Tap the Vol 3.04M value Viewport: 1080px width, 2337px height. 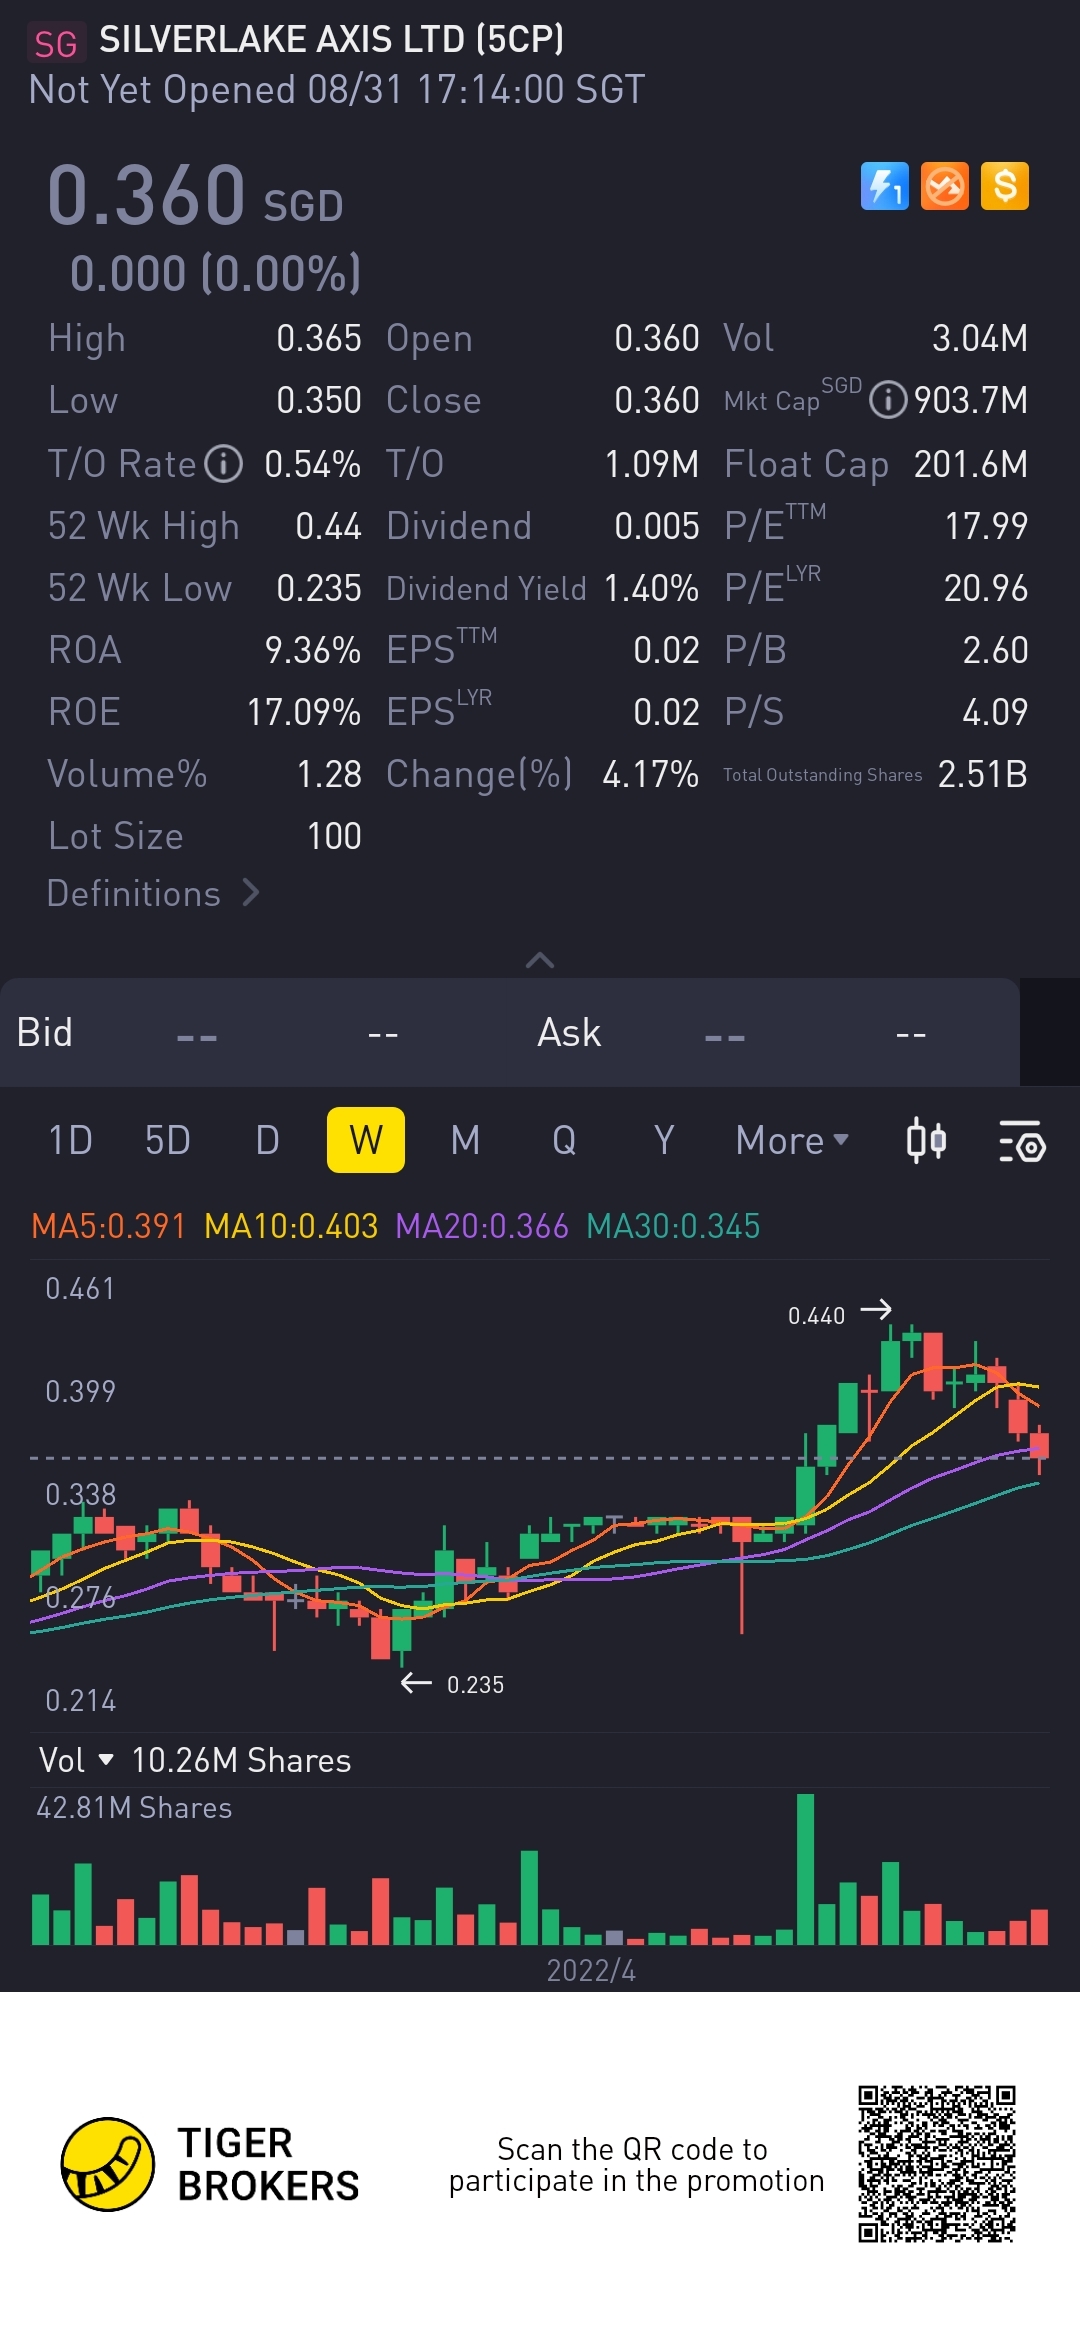[980, 338]
